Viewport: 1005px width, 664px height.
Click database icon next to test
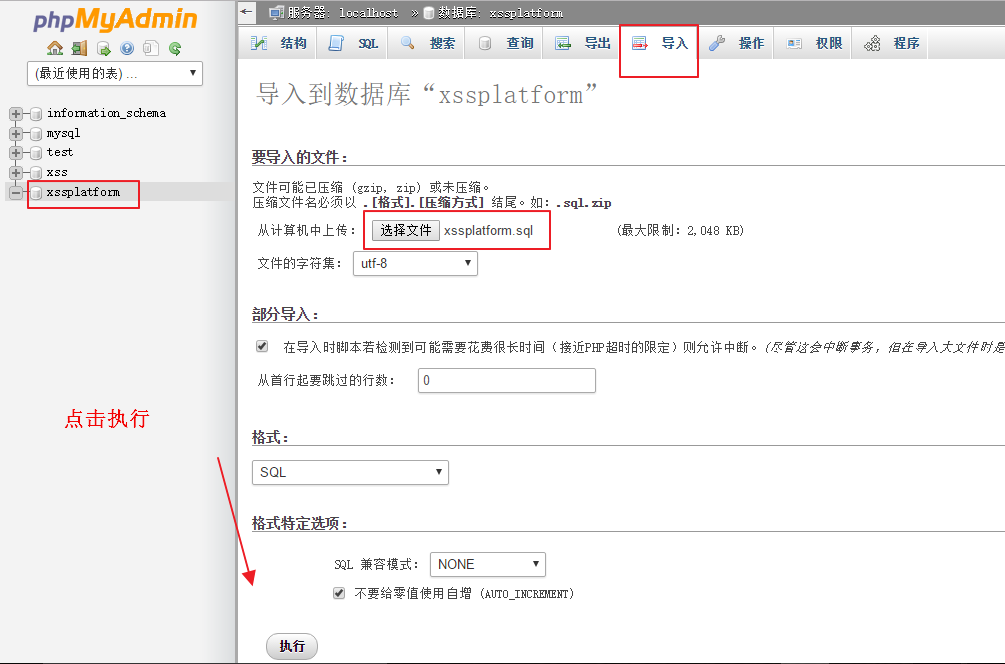(36, 153)
